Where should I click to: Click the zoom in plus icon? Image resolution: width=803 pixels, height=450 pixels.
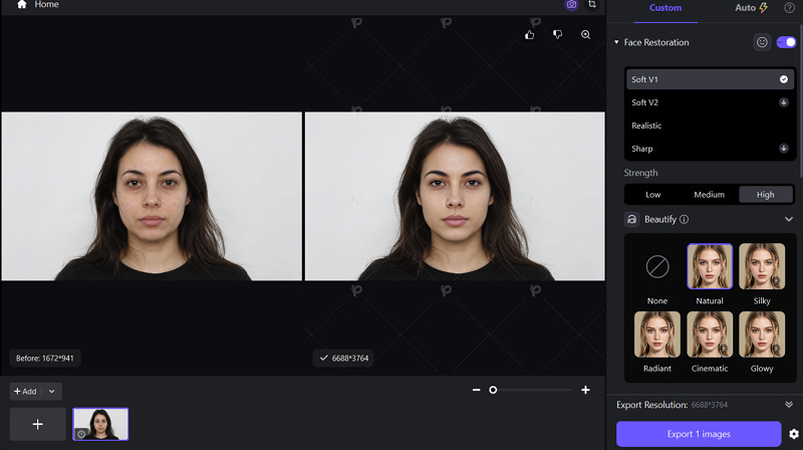pos(586,390)
